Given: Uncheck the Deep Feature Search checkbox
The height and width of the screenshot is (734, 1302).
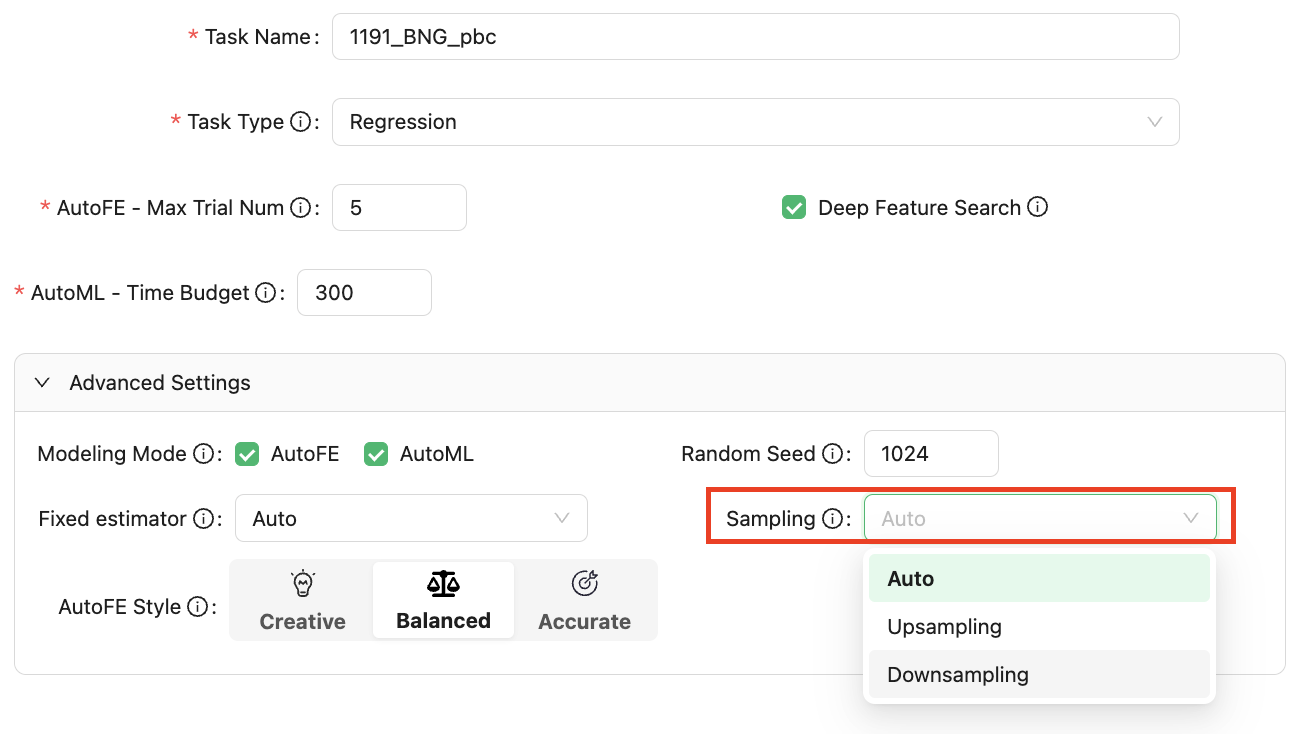Looking at the screenshot, I should pyautogui.click(x=794, y=208).
